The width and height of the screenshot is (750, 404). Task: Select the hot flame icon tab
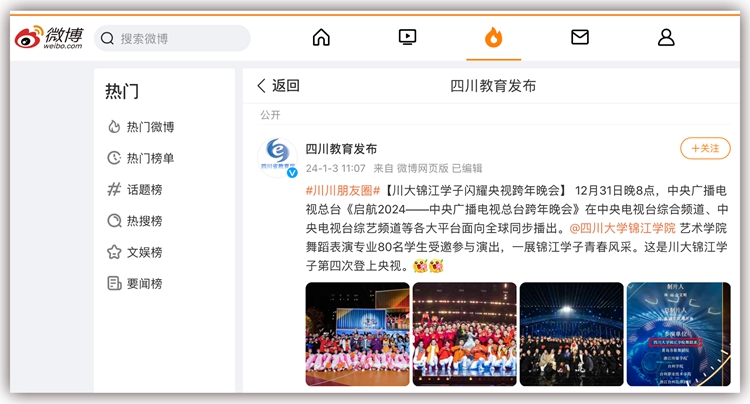493,38
